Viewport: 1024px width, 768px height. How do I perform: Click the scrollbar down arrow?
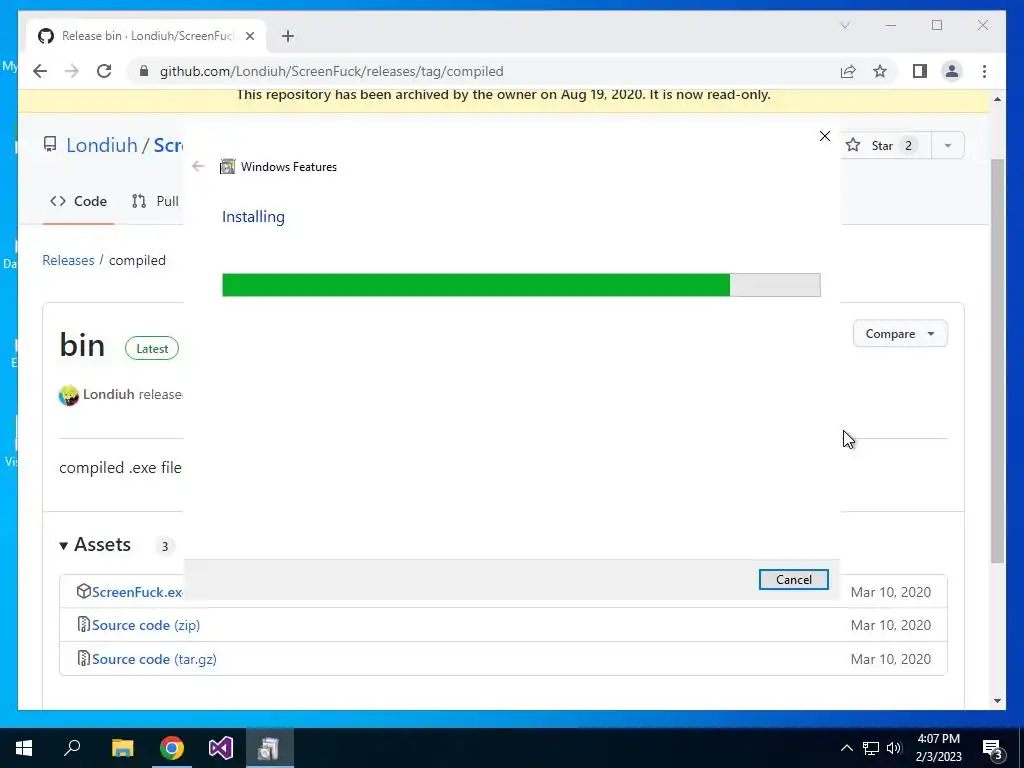pyautogui.click(x=997, y=701)
